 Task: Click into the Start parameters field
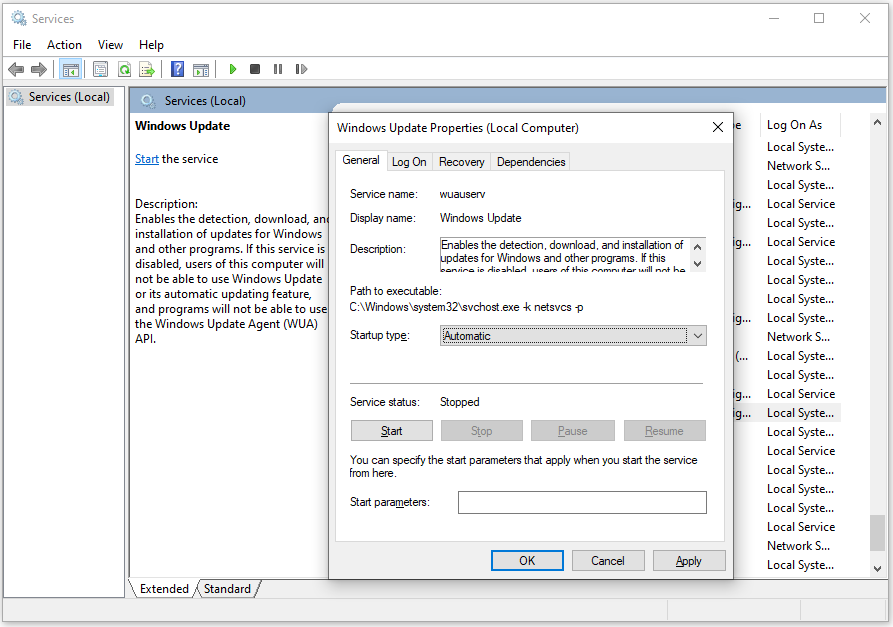[582, 502]
